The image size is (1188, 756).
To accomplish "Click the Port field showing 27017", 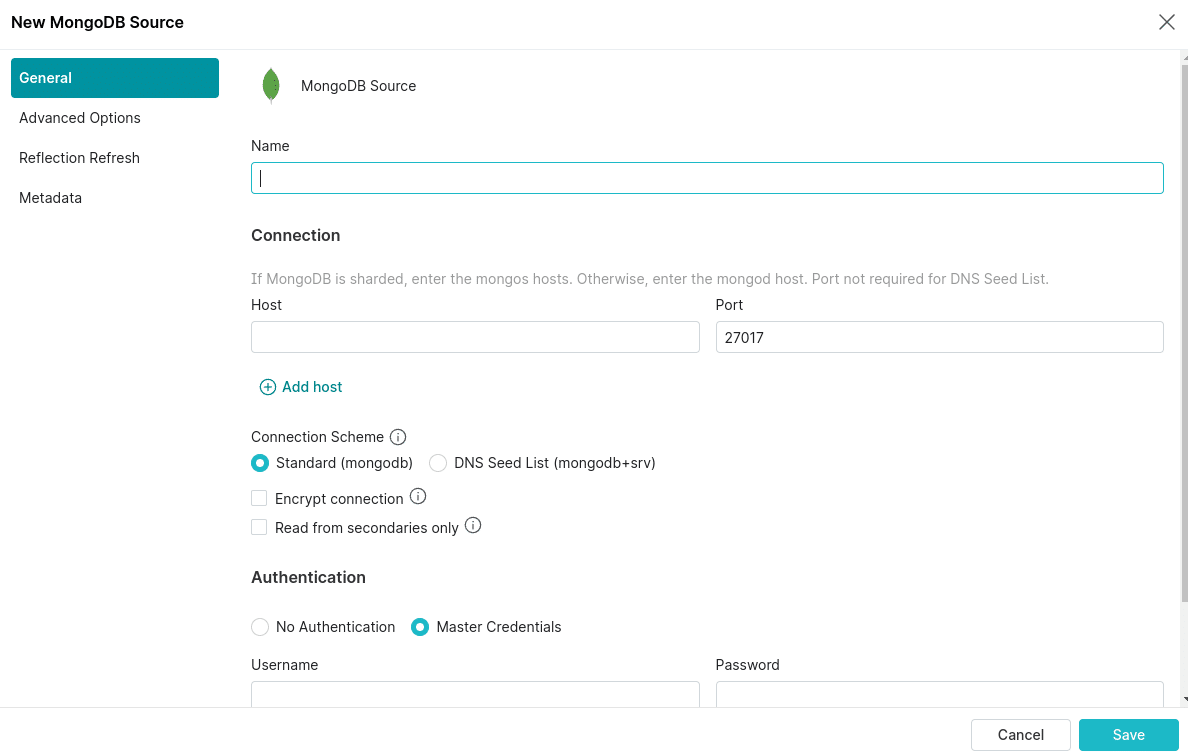I will point(939,337).
